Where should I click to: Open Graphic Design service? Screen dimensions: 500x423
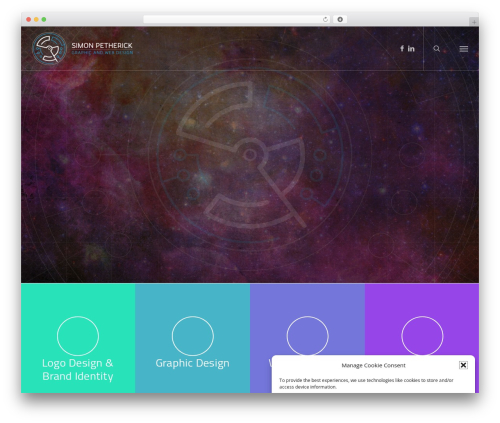click(192, 363)
